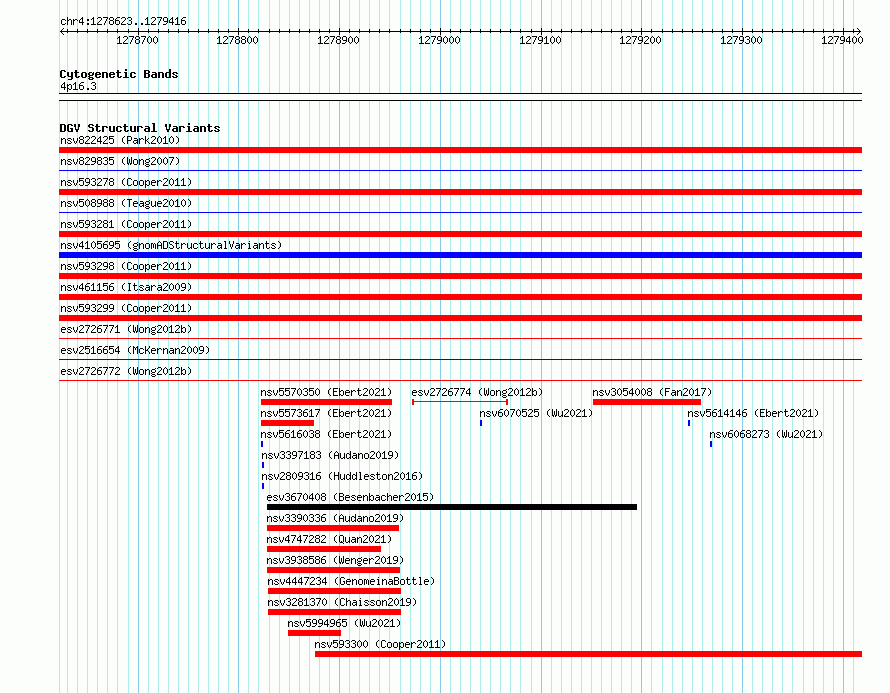Open the esv2516654 (McKernan2009) label
Screen dimensions: 890x693
135,350
